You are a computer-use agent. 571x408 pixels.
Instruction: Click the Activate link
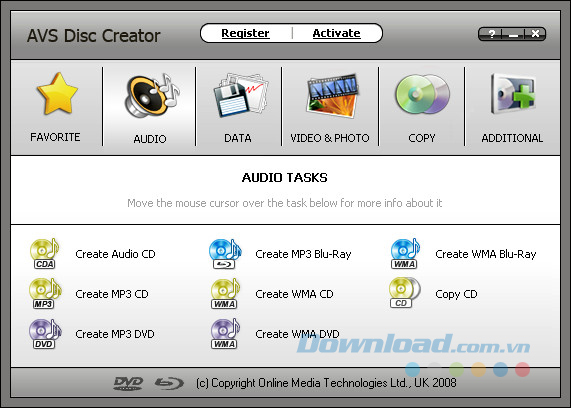click(336, 33)
